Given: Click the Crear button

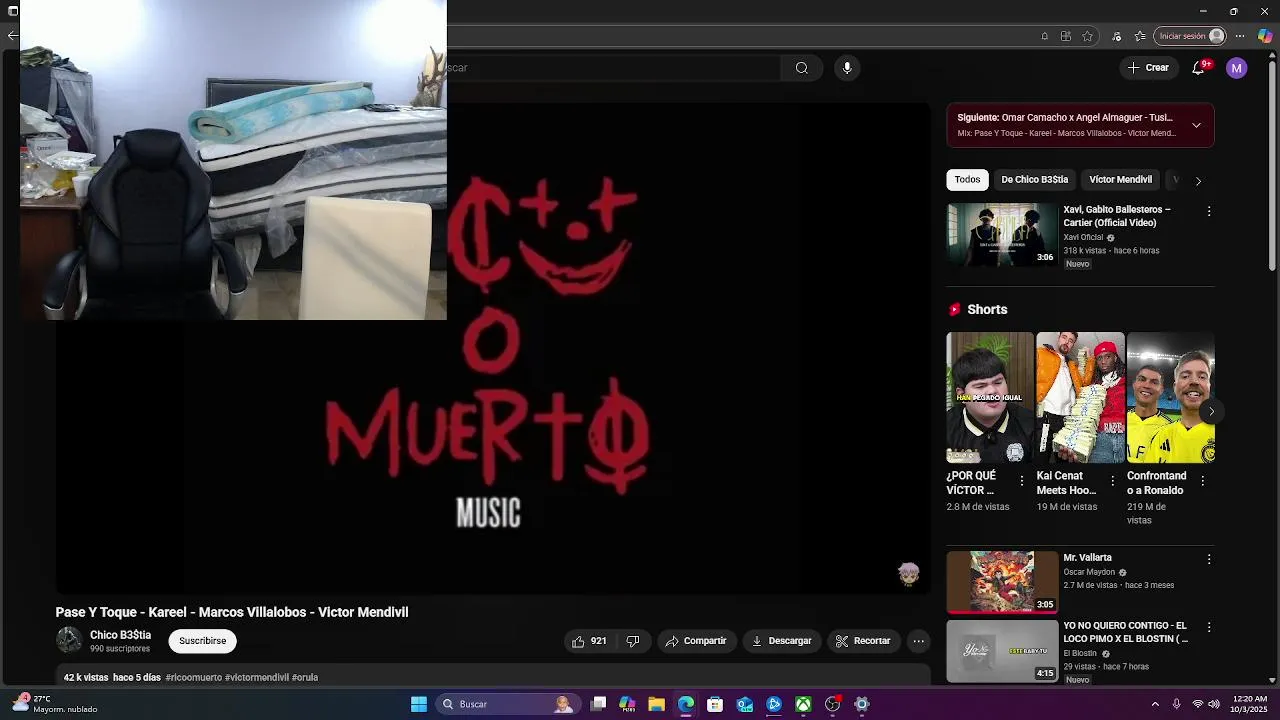Looking at the screenshot, I should pos(1148,68).
